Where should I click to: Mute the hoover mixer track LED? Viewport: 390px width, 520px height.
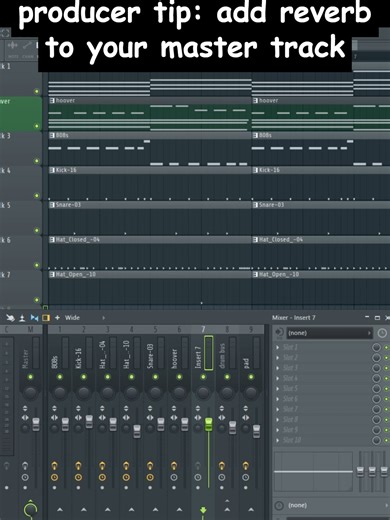coord(179,377)
